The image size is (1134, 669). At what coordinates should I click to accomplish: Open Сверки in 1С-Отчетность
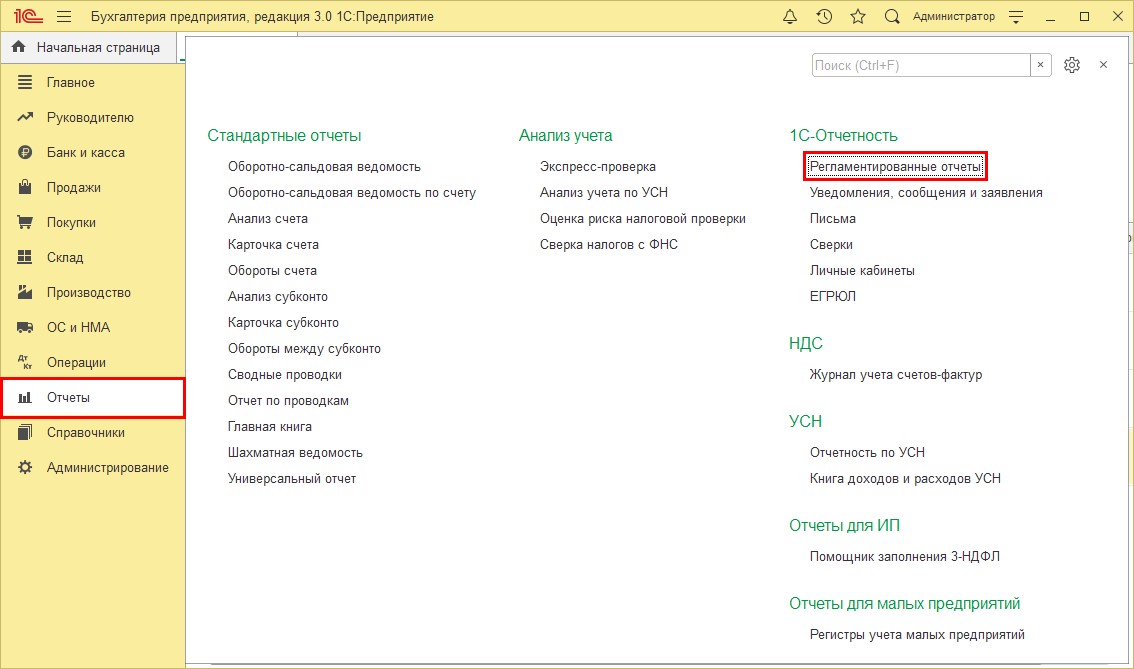(x=831, y=244)
